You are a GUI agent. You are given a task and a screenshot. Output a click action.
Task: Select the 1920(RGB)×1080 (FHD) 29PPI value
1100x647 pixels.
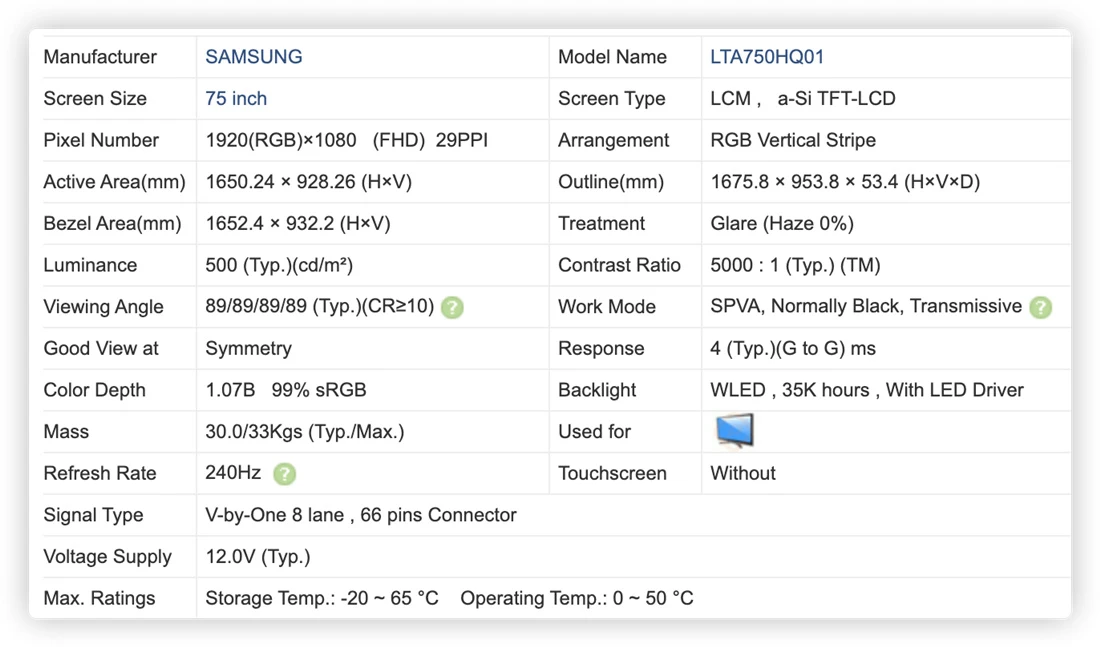pos(347,140)
